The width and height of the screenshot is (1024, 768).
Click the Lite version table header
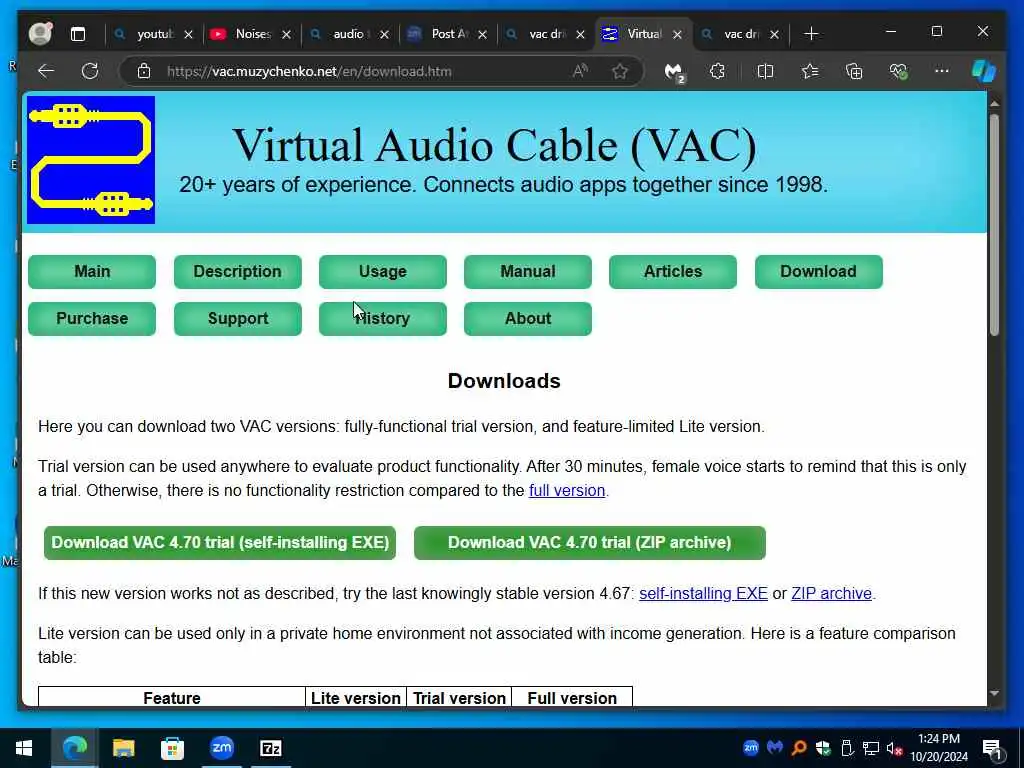pyautogui.click(x=355, y=698)
